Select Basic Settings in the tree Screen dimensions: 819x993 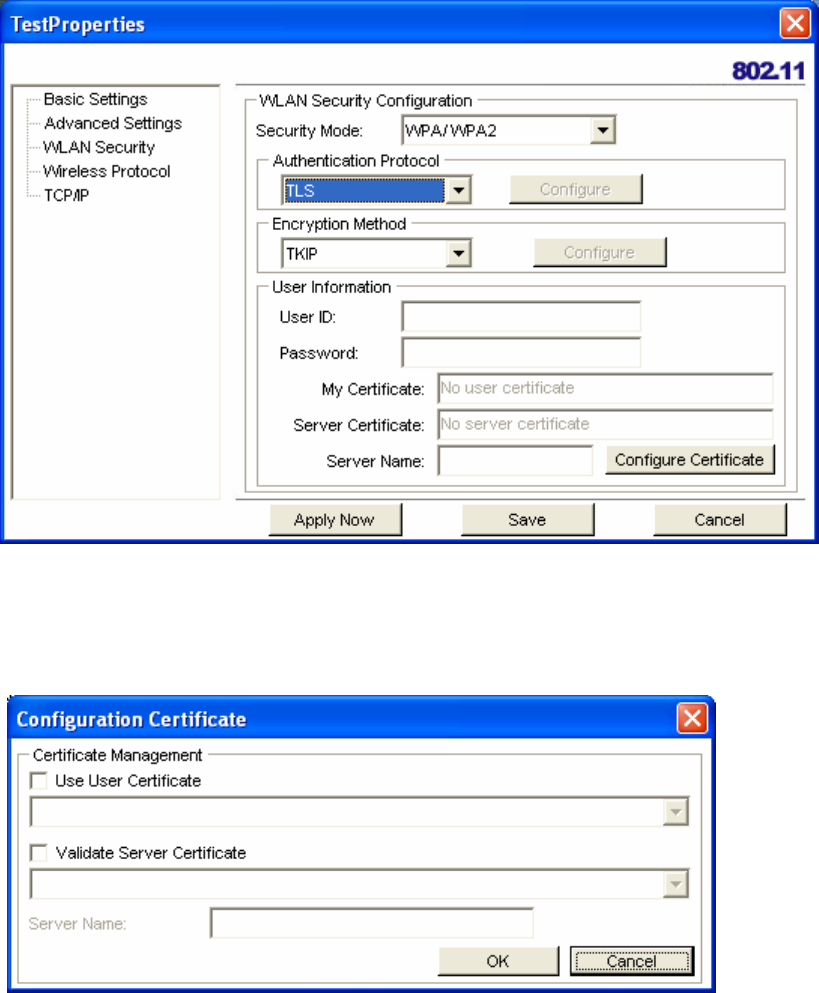pyautogui.click(x=95, y=99)
